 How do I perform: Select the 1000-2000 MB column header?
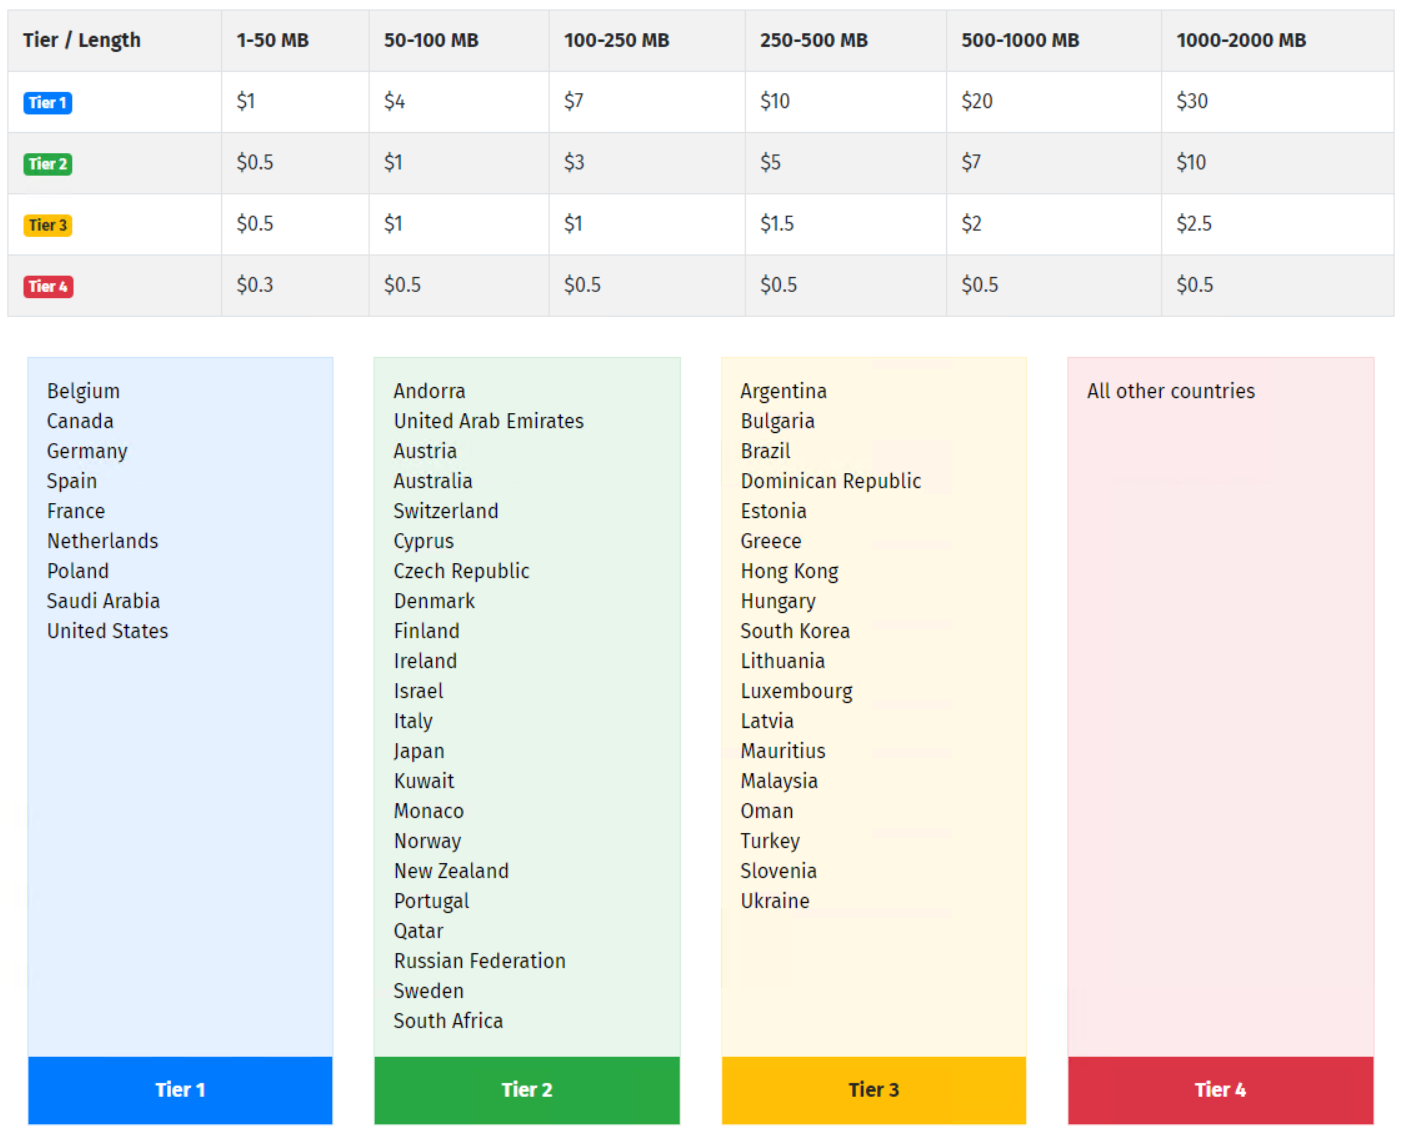1277,41
